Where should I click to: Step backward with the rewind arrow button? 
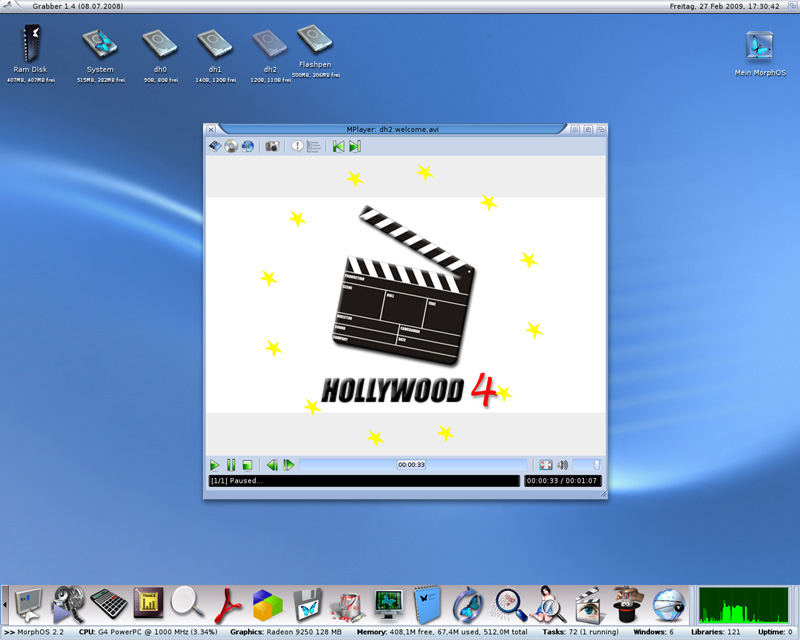pyautogui.click(x=272, y=465)
